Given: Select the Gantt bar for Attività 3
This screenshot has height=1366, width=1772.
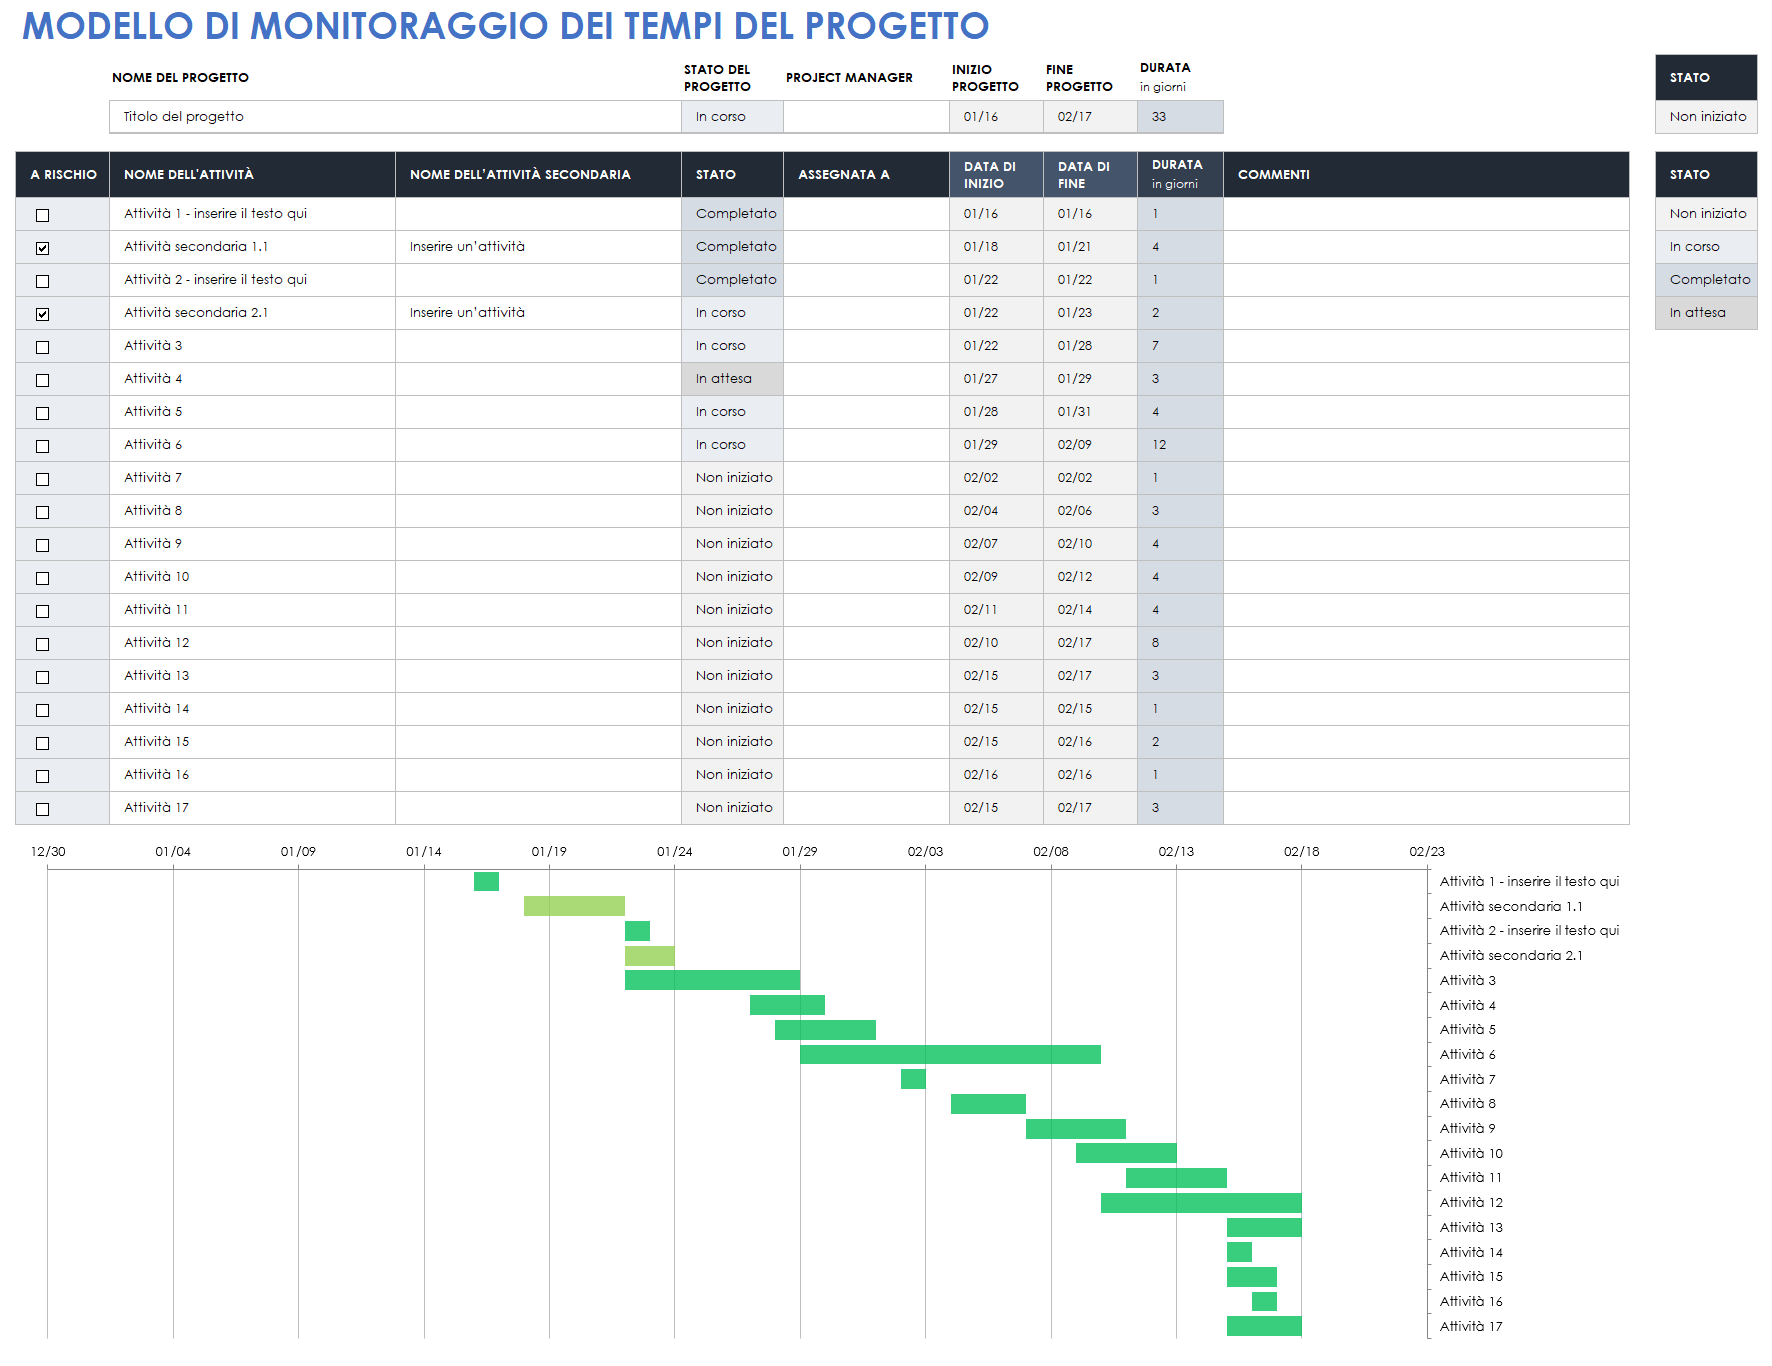Looking at the screenshot, I should (x=712, y=980).
